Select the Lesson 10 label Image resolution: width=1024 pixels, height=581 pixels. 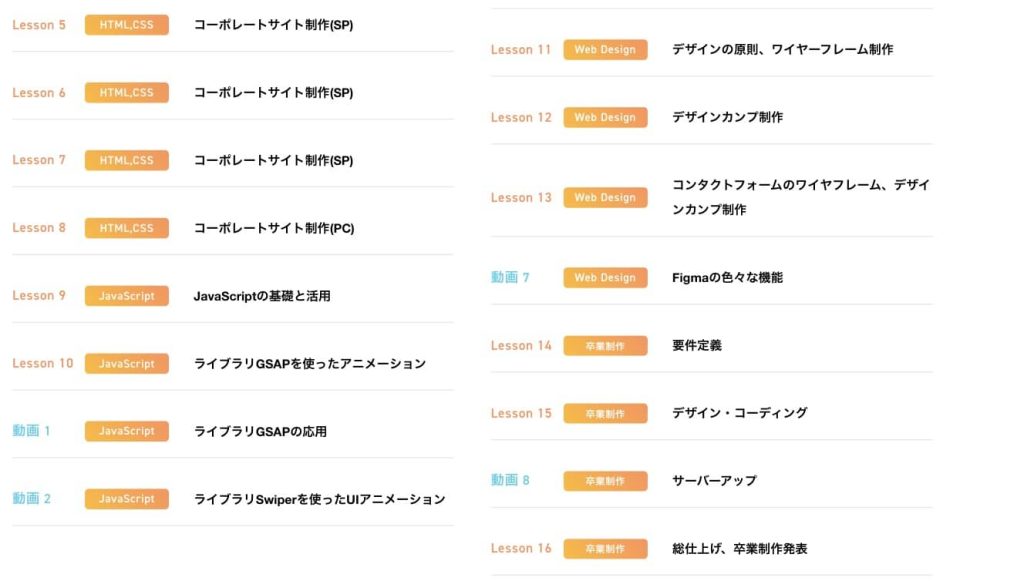(43, 363)
